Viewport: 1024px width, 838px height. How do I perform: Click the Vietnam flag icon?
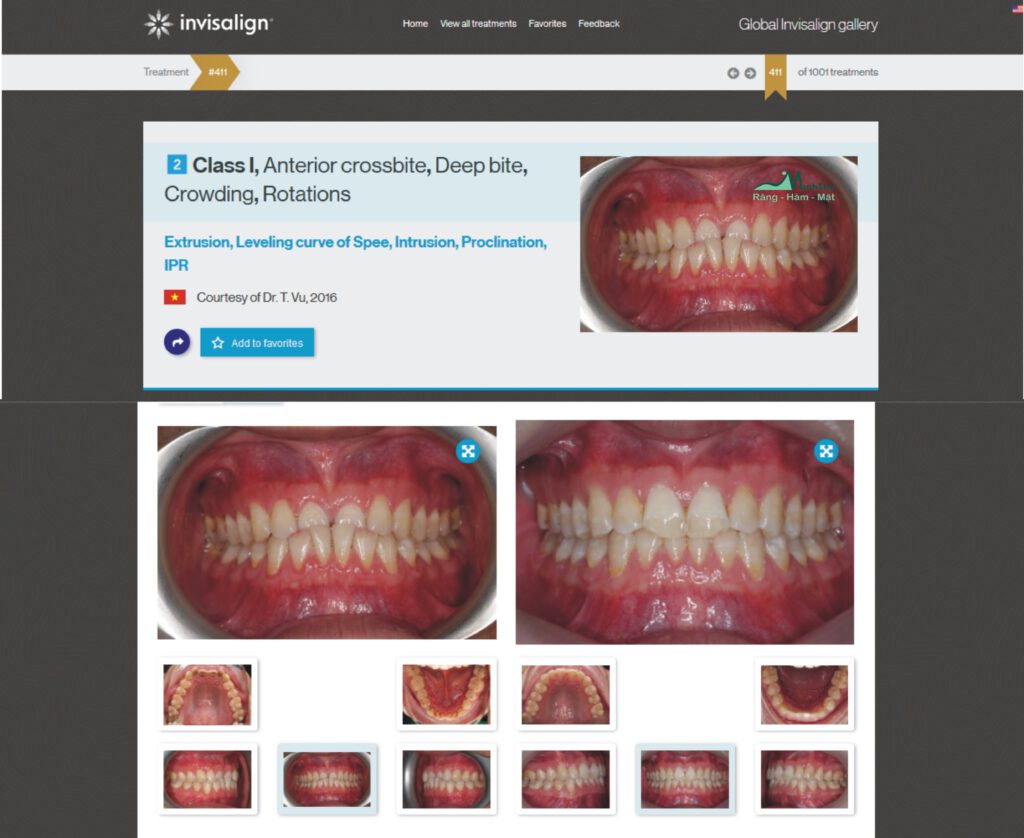point(175,297)
